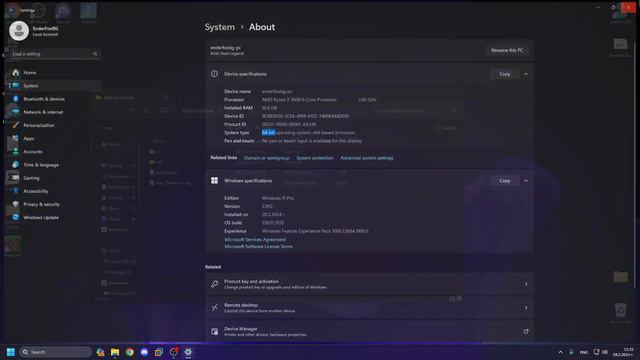Click the Device specifications info icon

[x=214, y=74]
